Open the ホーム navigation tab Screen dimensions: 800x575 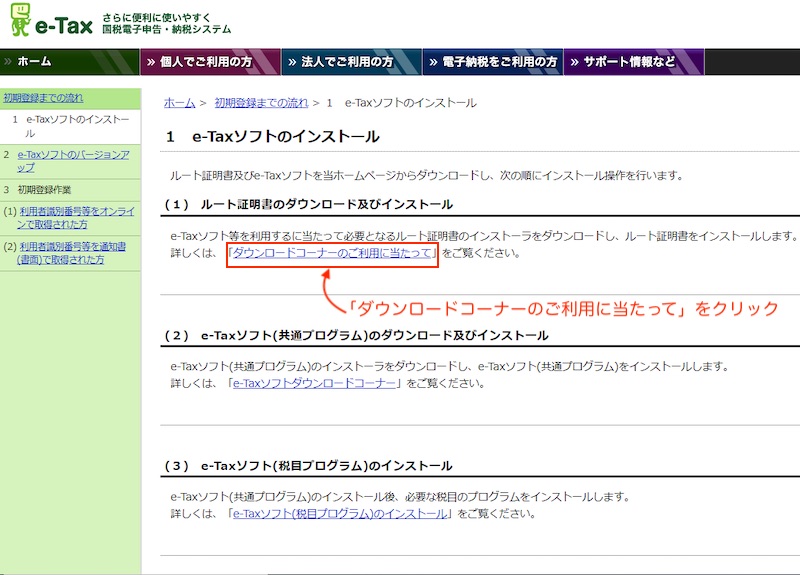coord(69,62)
